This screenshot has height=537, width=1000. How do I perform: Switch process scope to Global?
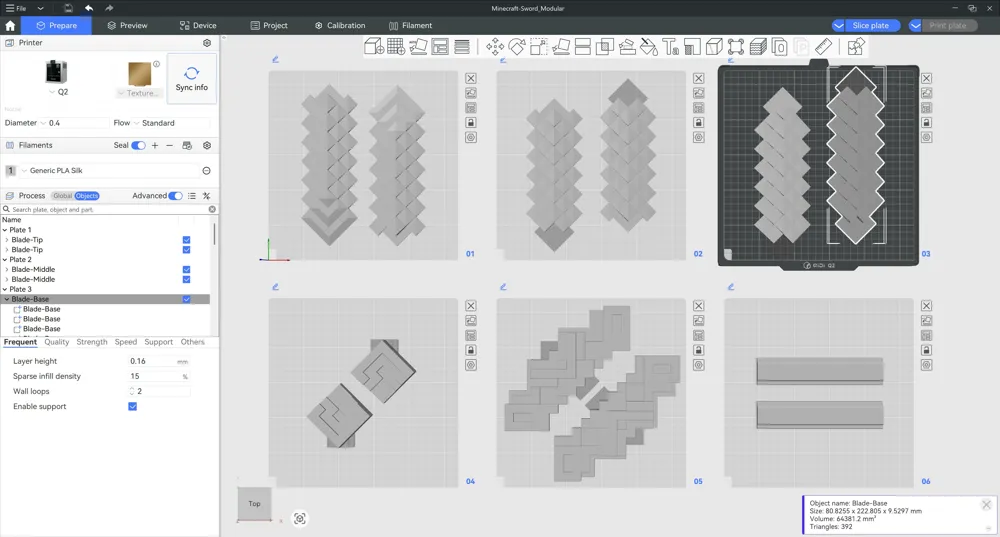[x=62, y=196]
